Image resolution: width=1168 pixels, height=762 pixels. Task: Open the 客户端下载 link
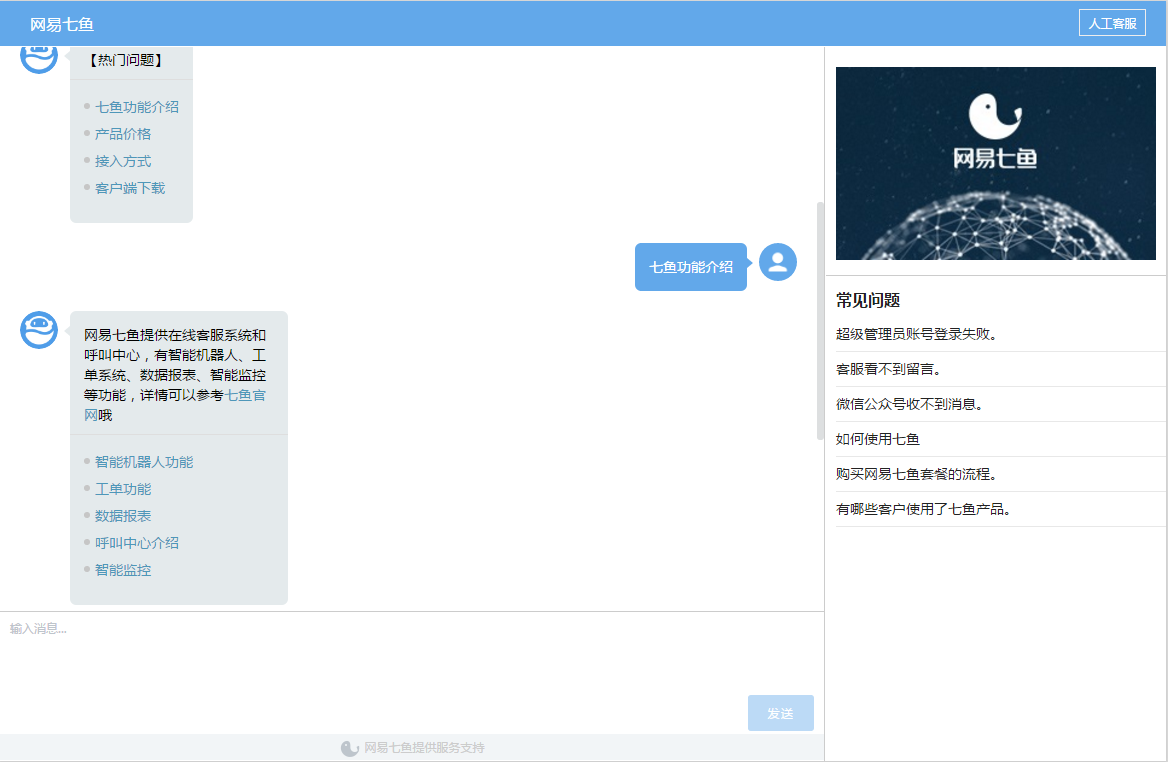[x=130, y=188]
